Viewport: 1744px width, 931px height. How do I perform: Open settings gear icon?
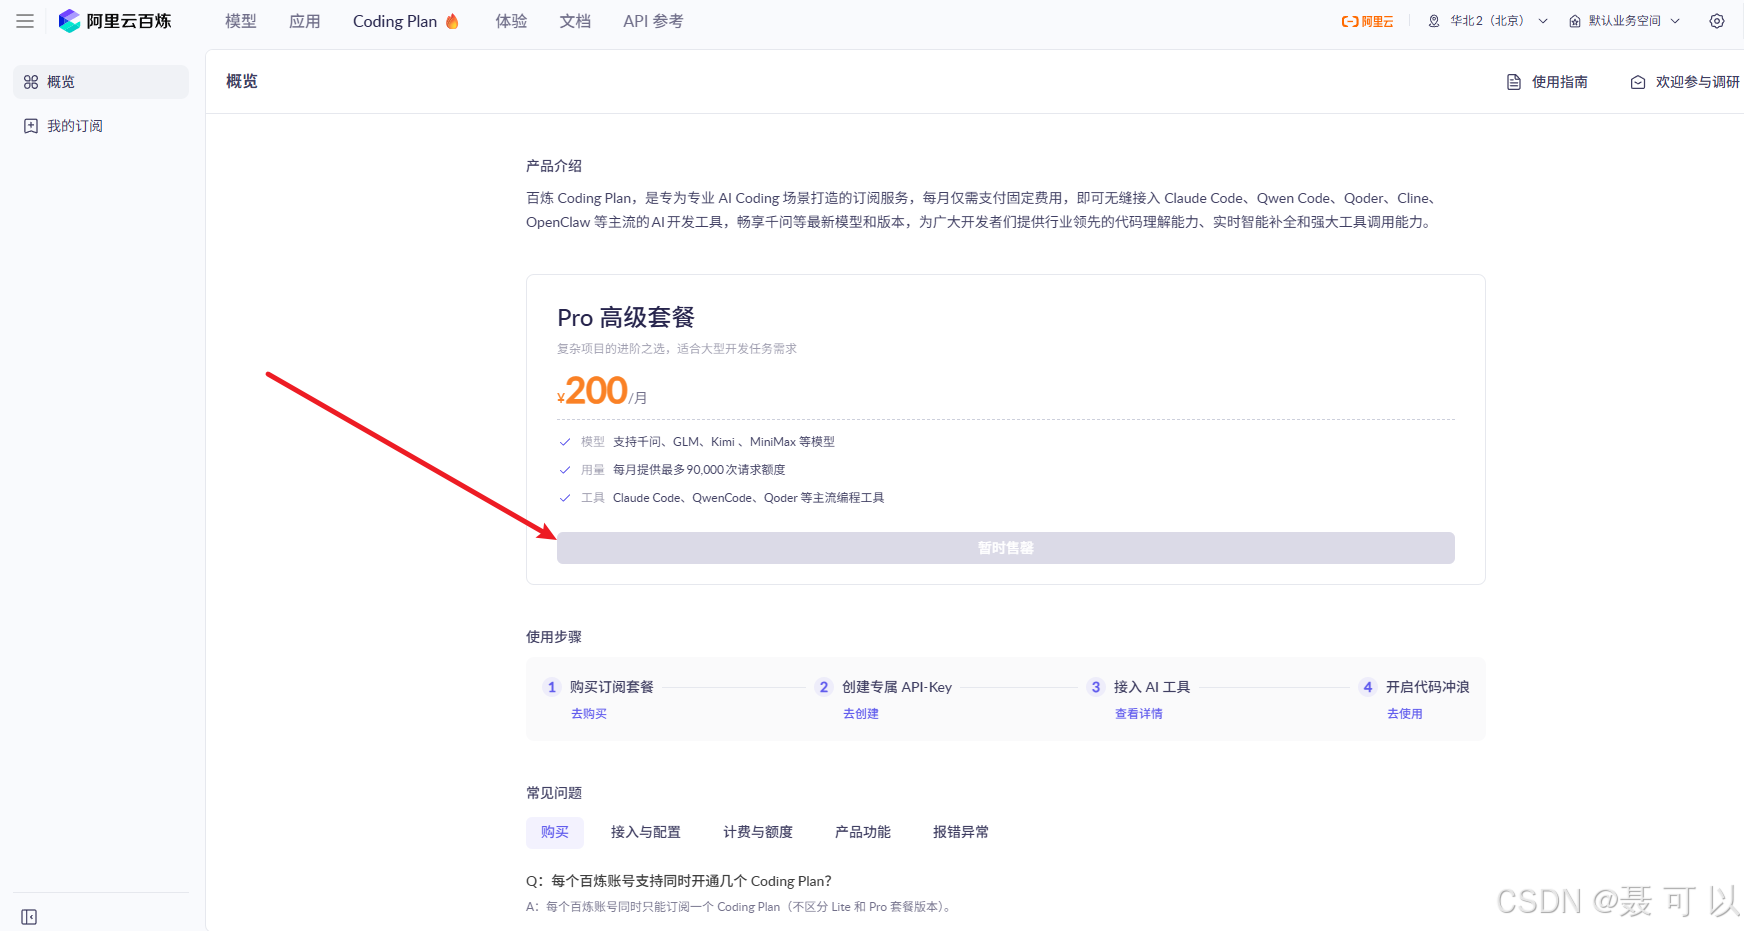click(1717, 21)
